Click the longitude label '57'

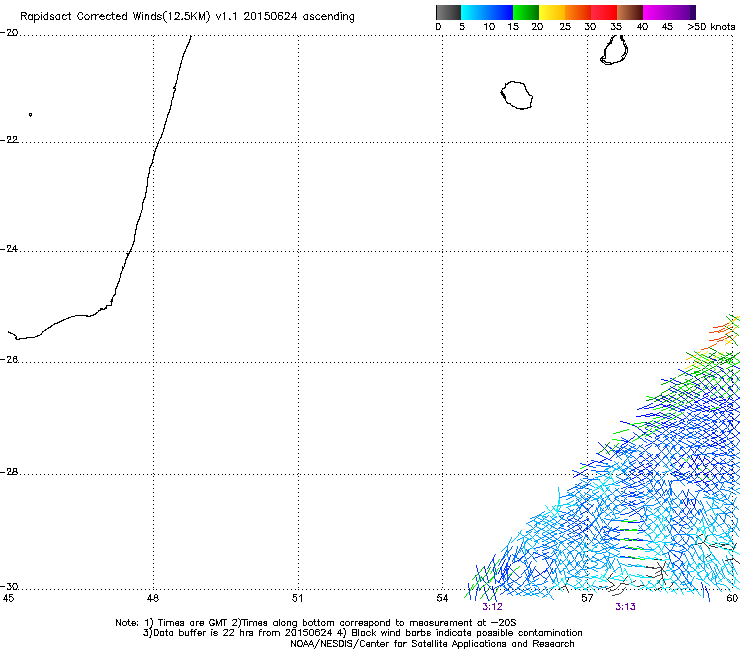587,599
